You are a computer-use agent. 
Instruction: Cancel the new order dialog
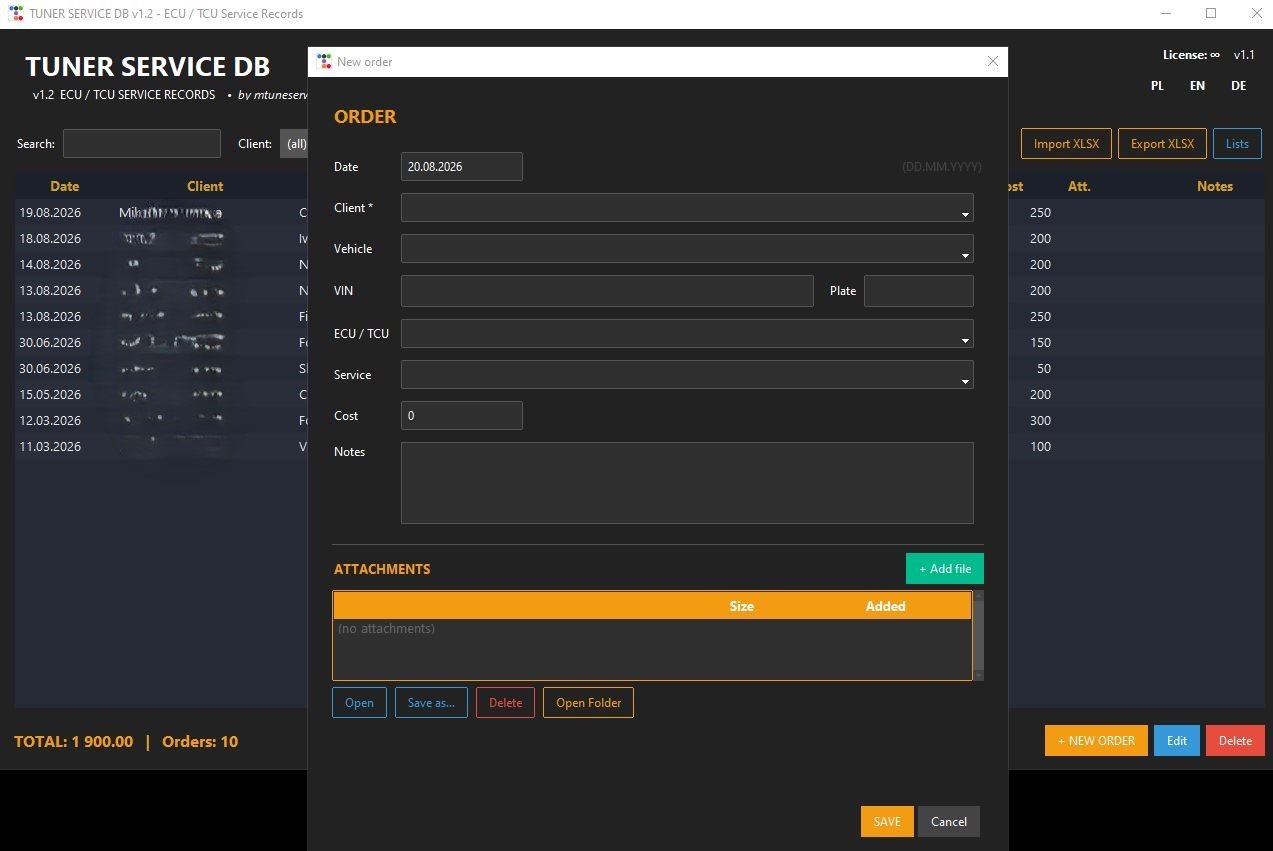point(949,821)
